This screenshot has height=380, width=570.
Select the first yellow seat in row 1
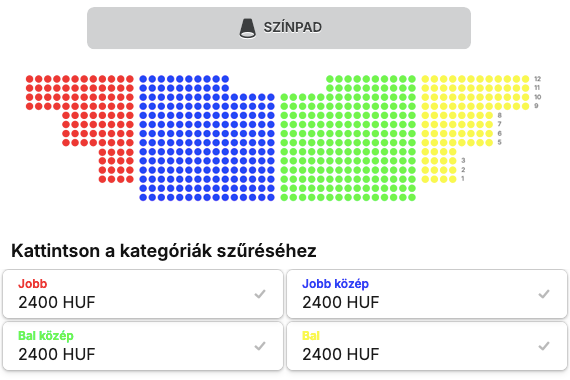point(425,179)
